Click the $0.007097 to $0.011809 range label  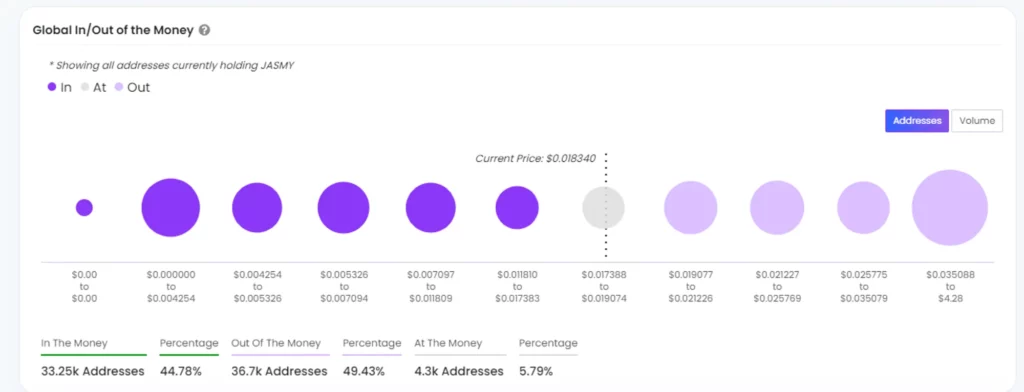click(x=430, y=287)
